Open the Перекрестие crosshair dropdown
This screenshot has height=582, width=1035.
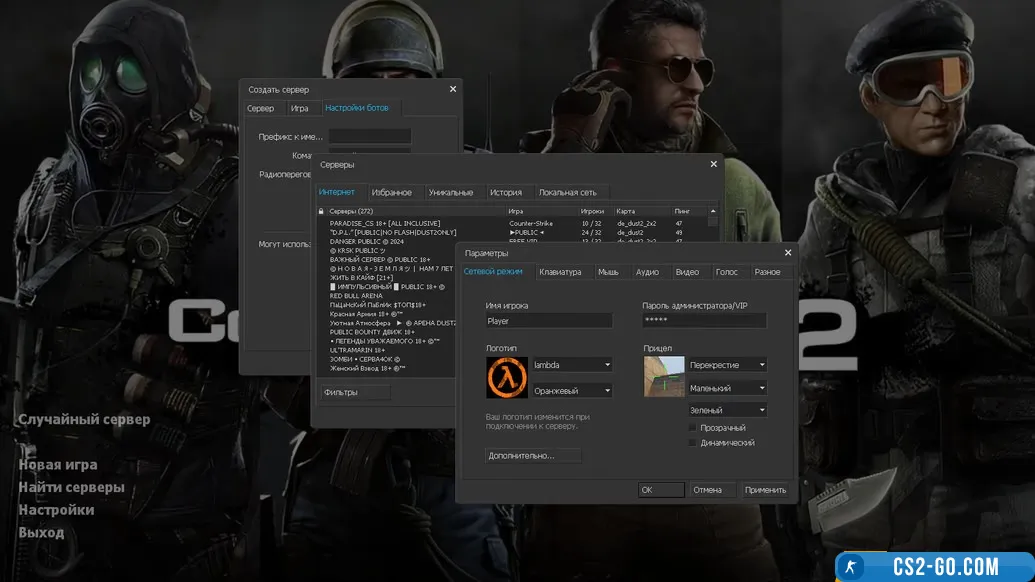pyautogui.click(x=727, y=365)
